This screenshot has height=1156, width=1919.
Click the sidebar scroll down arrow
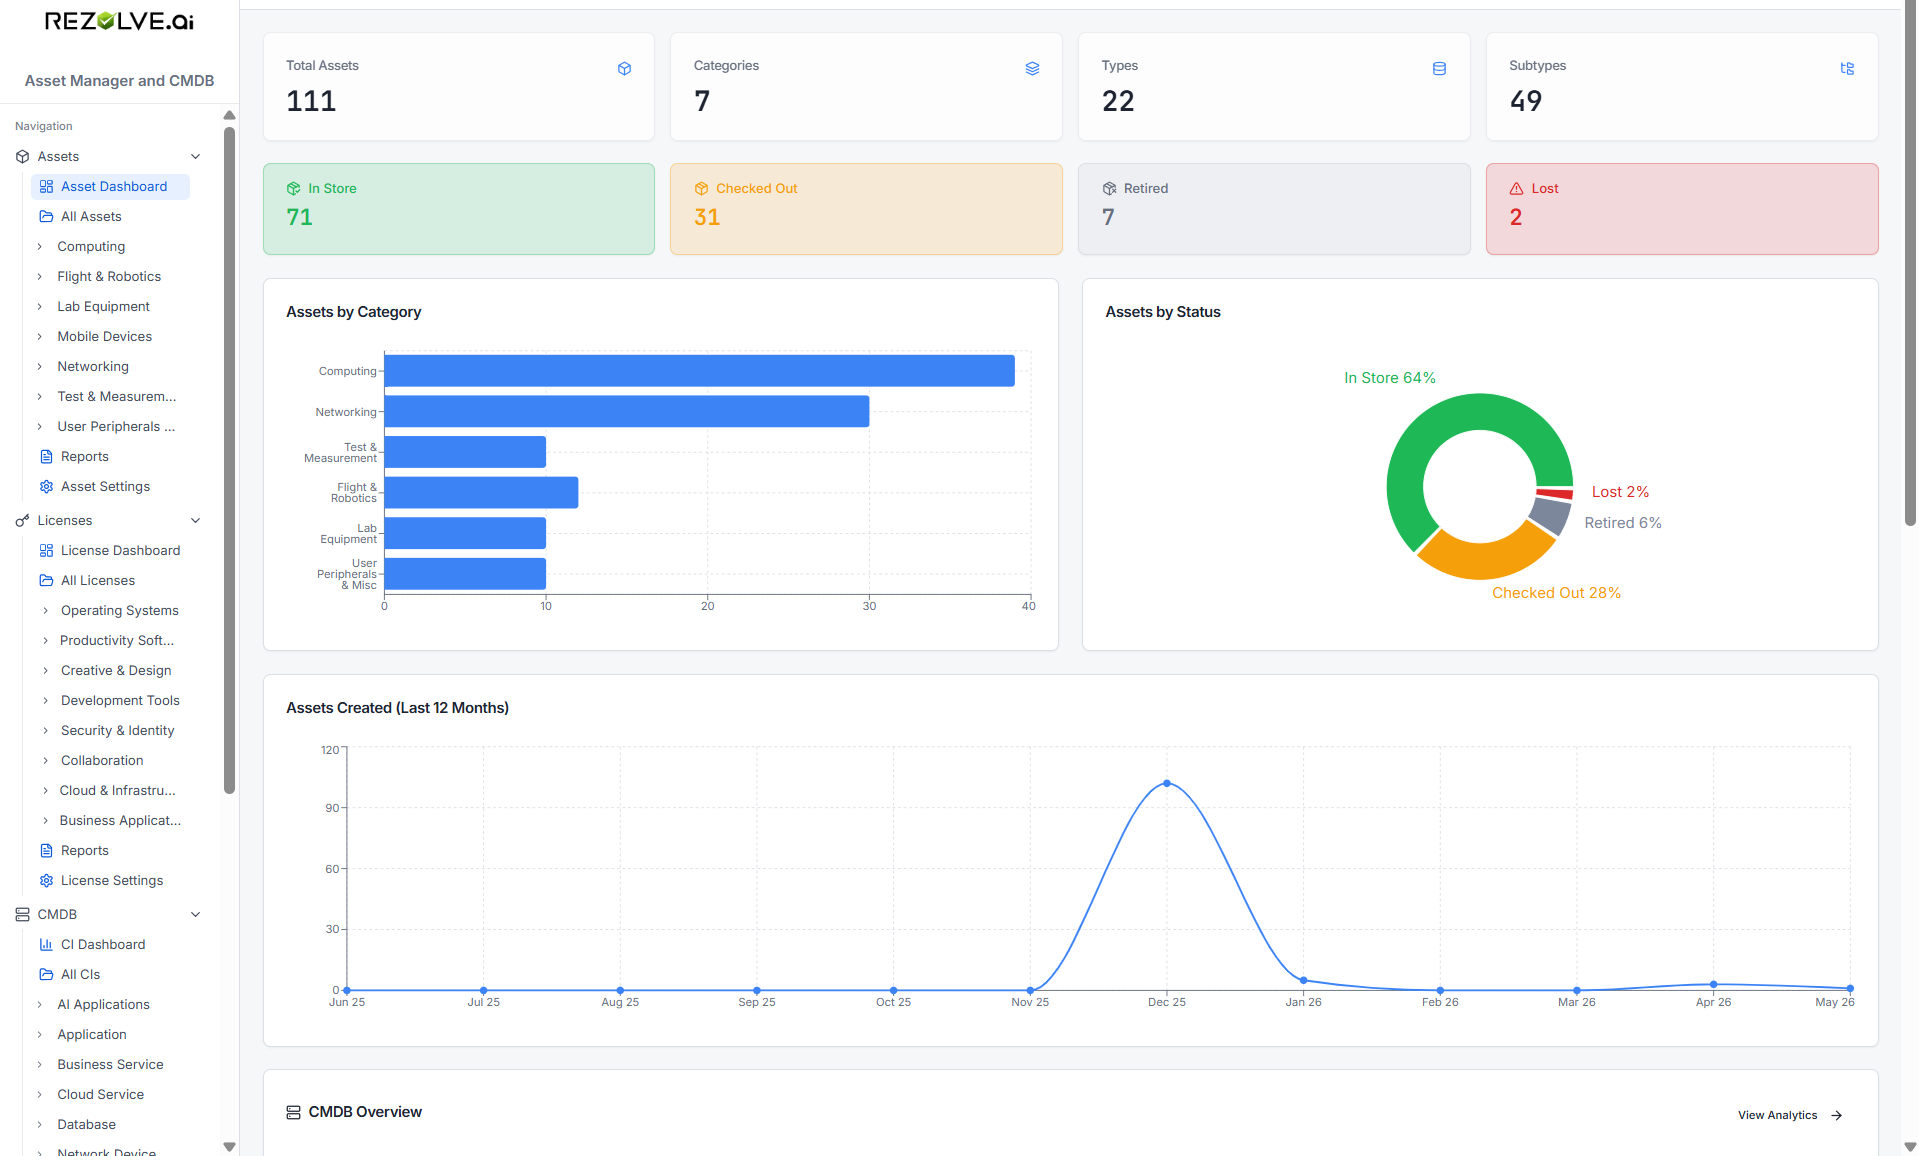point(229,1147)
